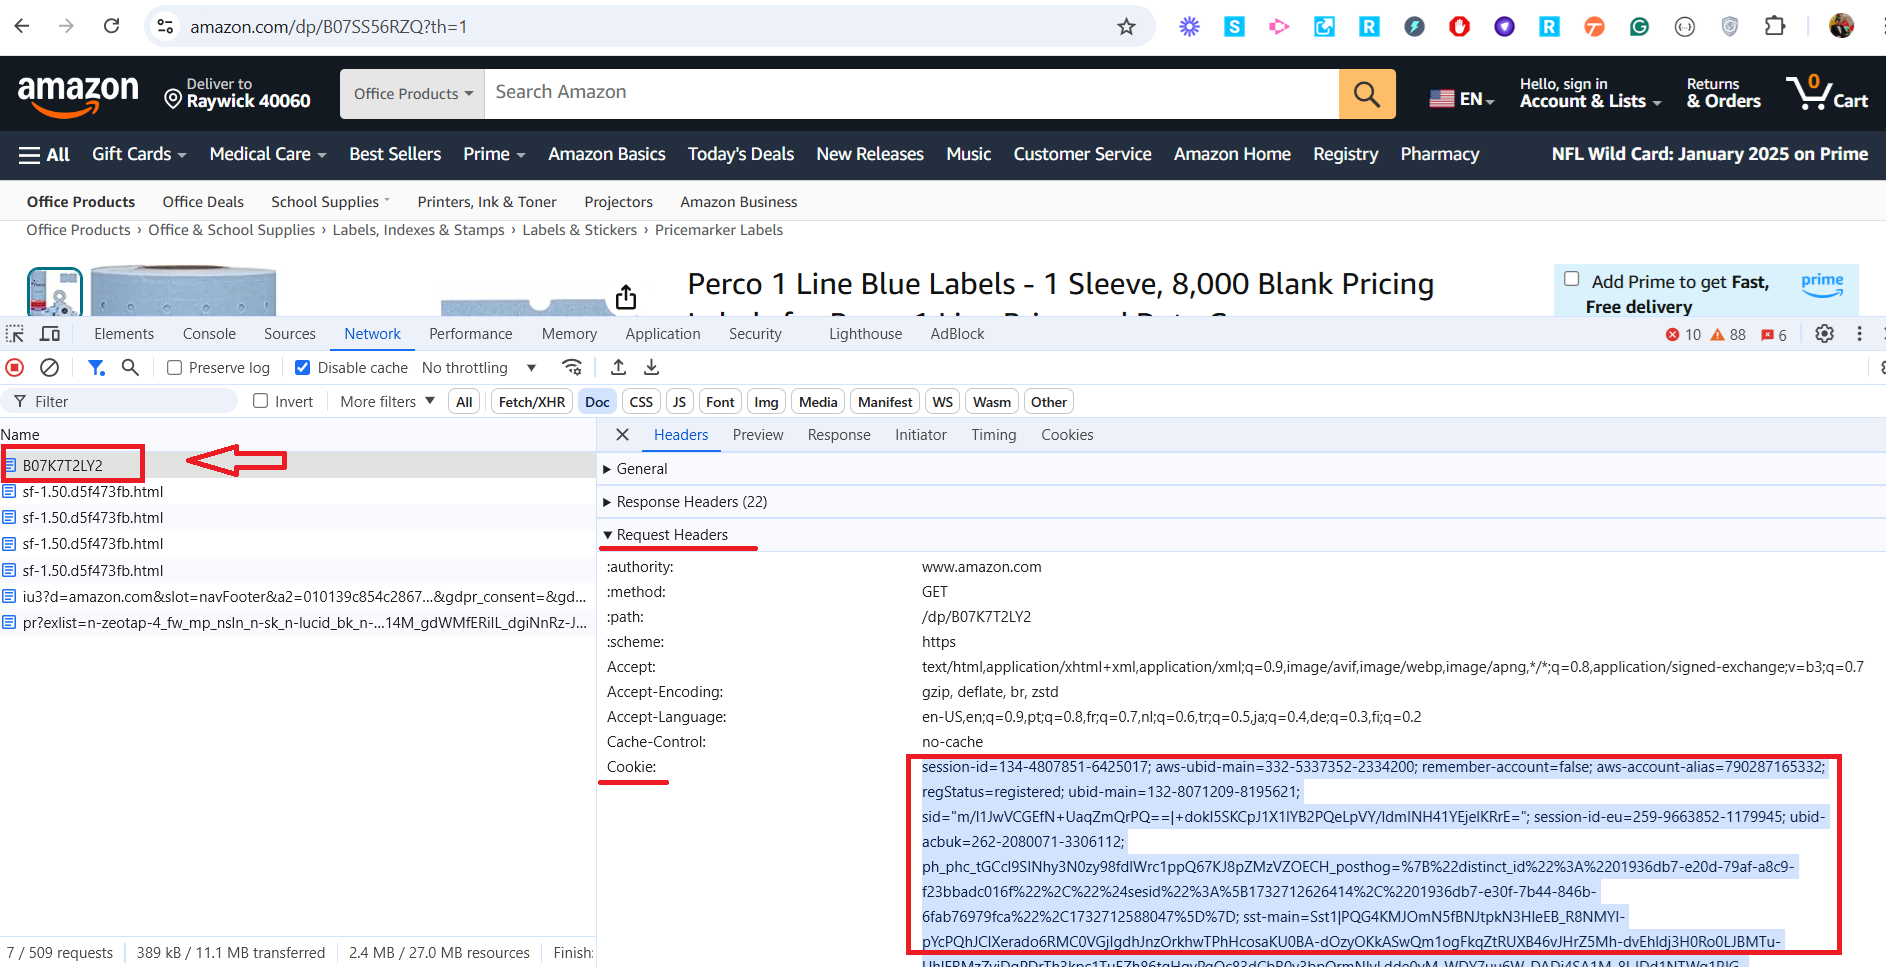Open the Office Products search category dropdown
The width and height of the screenshot is (1886, 967).
[413, 94]
